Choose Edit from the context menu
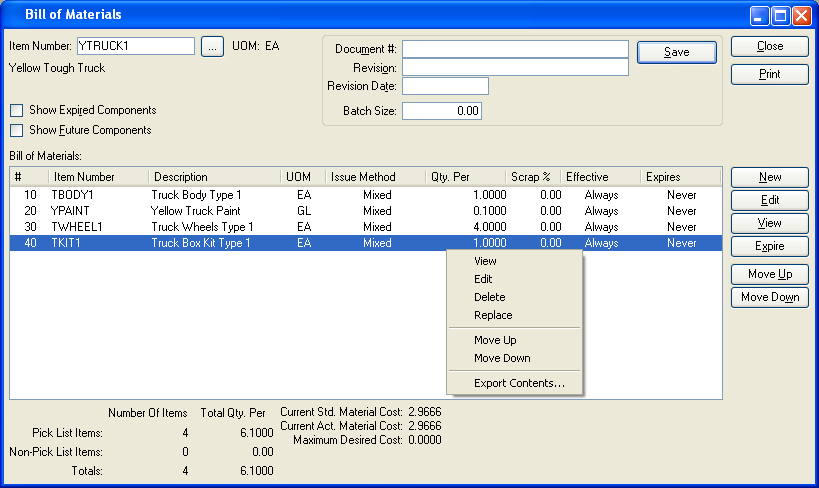Screen dimensions: 819x488 [483, 279]
